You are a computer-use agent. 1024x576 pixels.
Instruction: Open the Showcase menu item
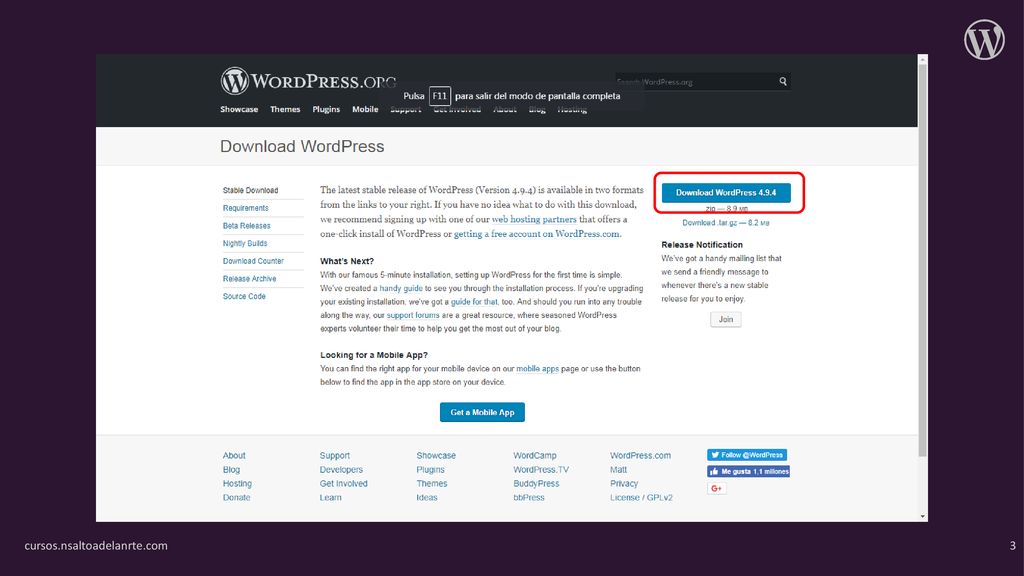239,109
